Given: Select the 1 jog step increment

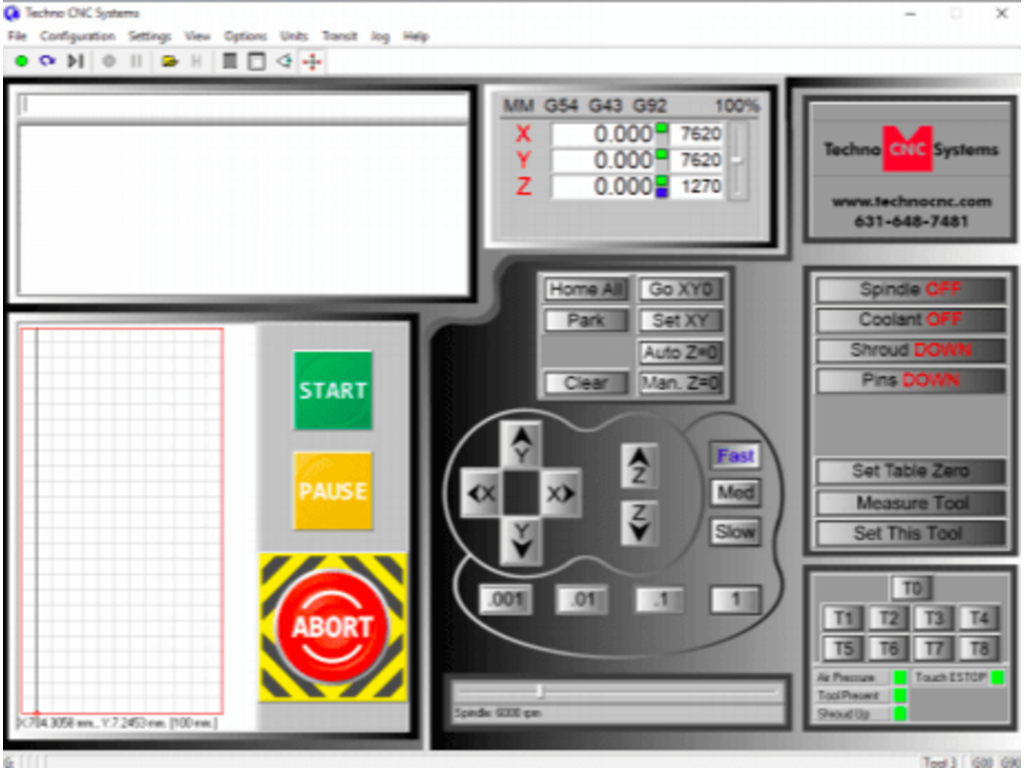Looking at the screenshot, I should pos(735,600).
